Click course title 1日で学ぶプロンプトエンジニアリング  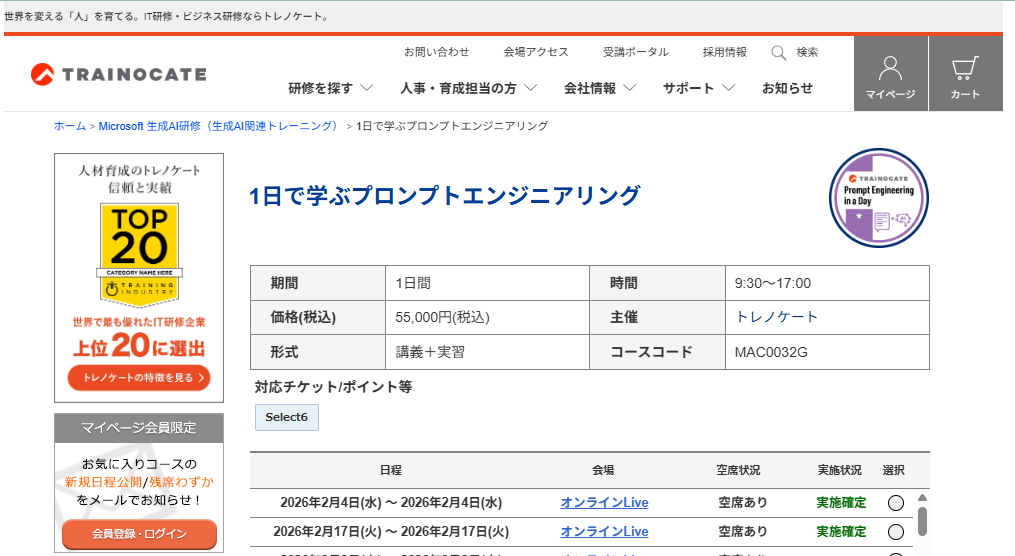445,195
